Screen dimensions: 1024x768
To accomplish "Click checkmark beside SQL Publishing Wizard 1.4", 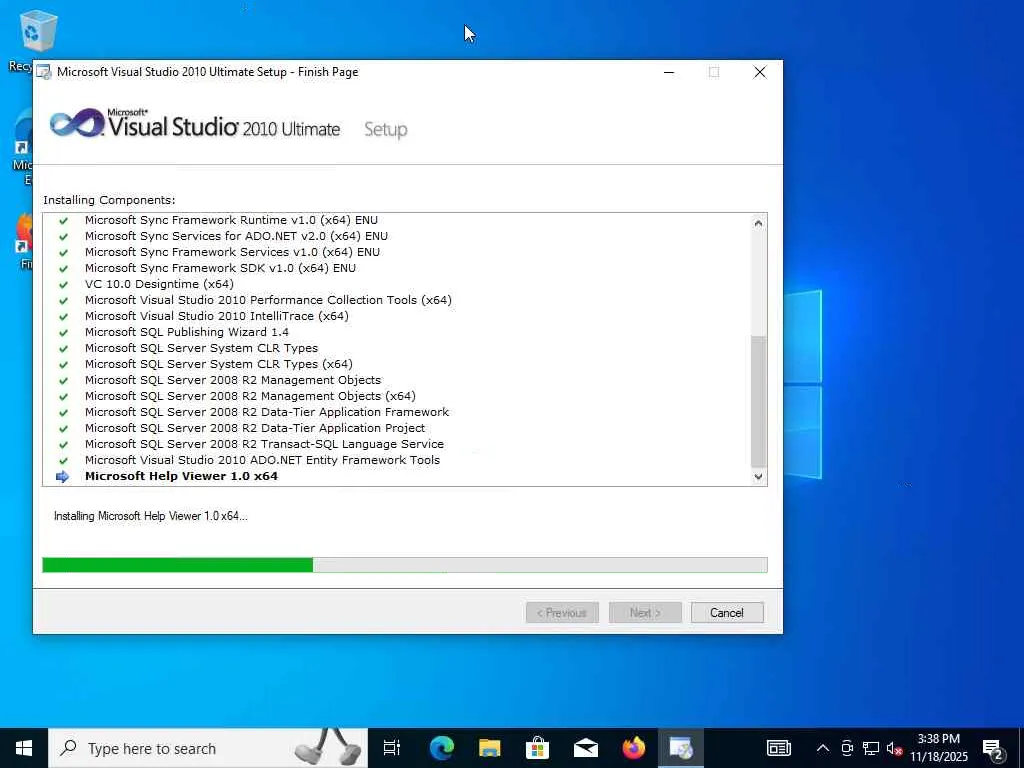I will click(x=63, y=332).
